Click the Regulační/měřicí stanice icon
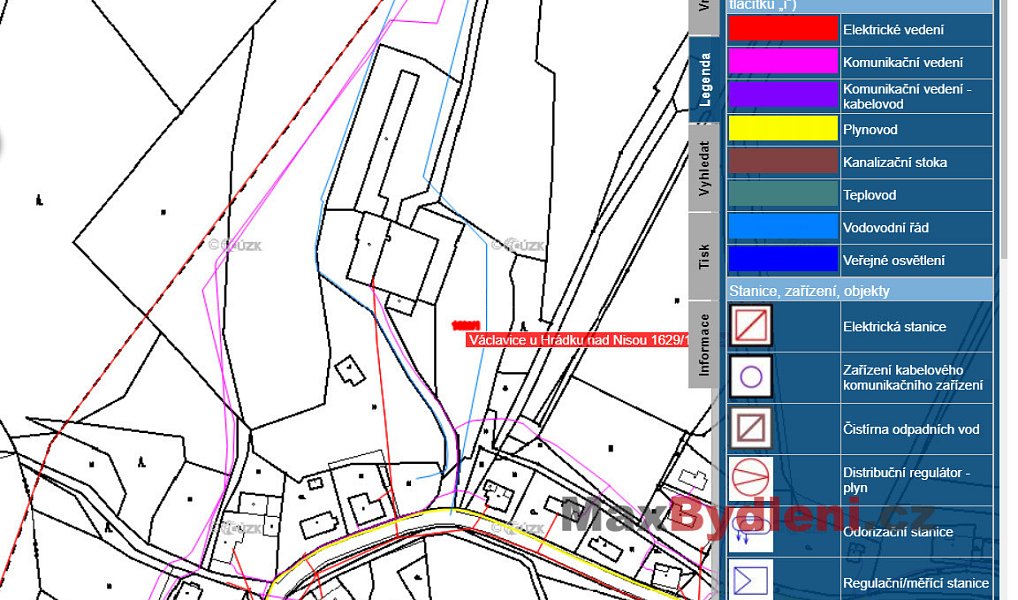This screenshot has height=600, width=1018. (x=751, y=579)
